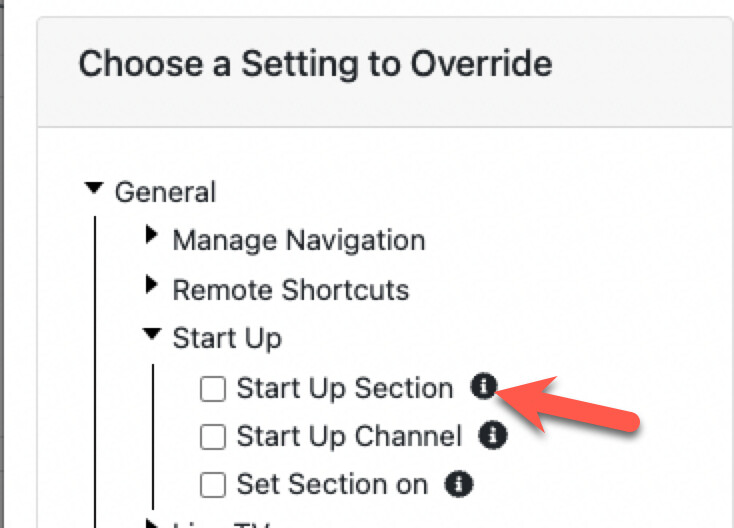Click the Start Up group label
Screen dimensions: 734x528
[x=227, y=338]
